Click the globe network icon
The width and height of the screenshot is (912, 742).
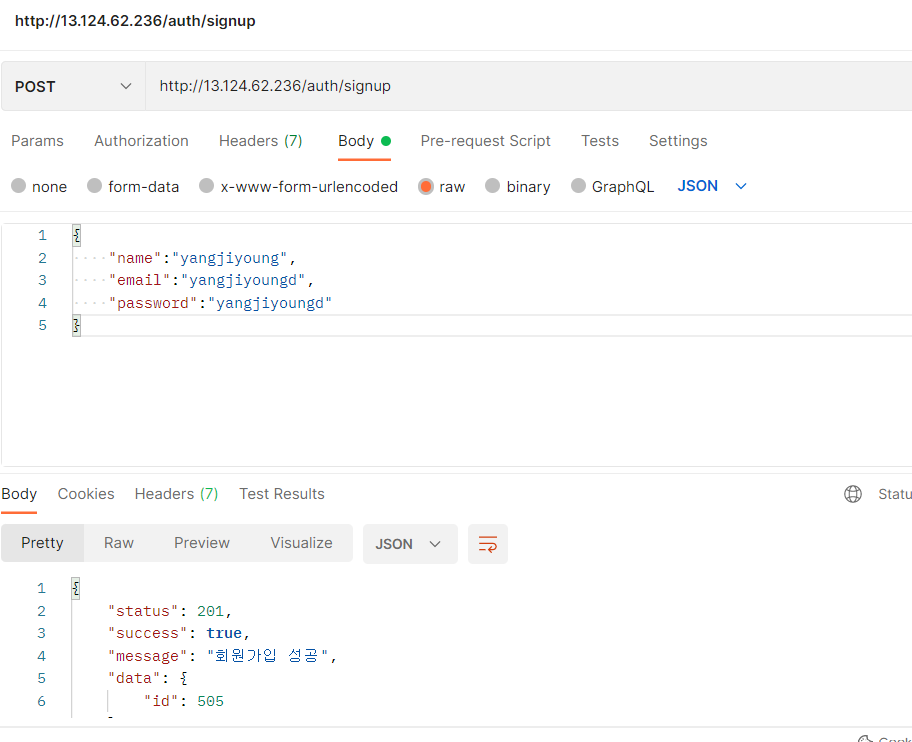pyautogui.click(x=853, y=494)
